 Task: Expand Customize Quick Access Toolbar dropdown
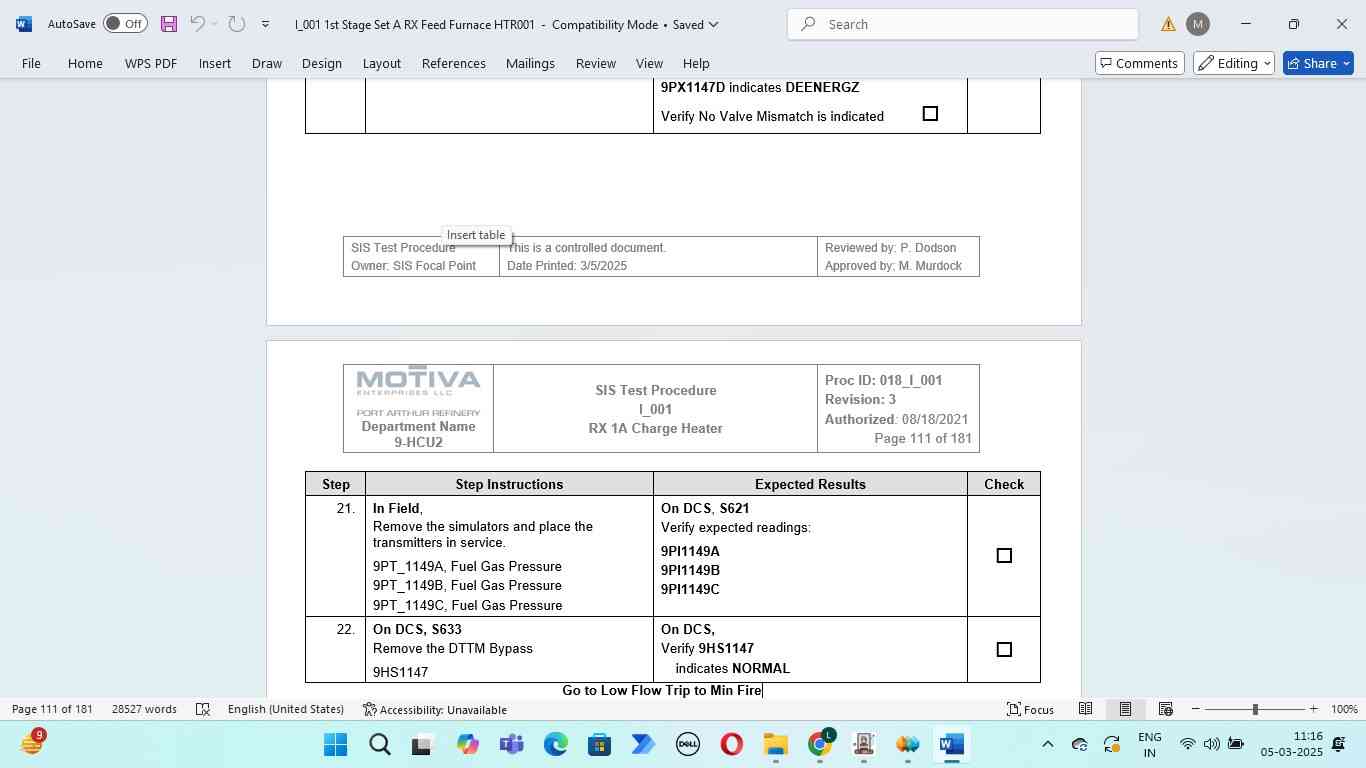tap(265, 24)
